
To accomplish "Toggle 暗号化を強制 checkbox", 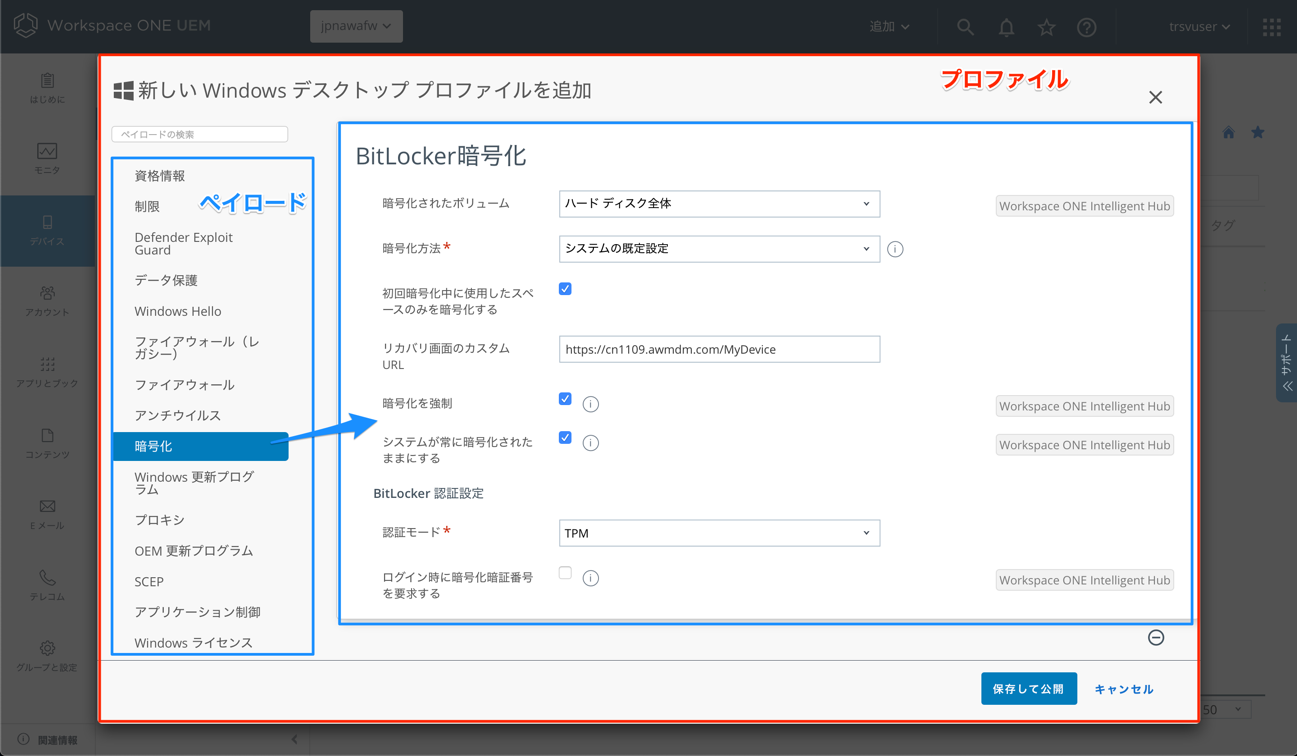I will pyautogui.click(x=565, y=399).
